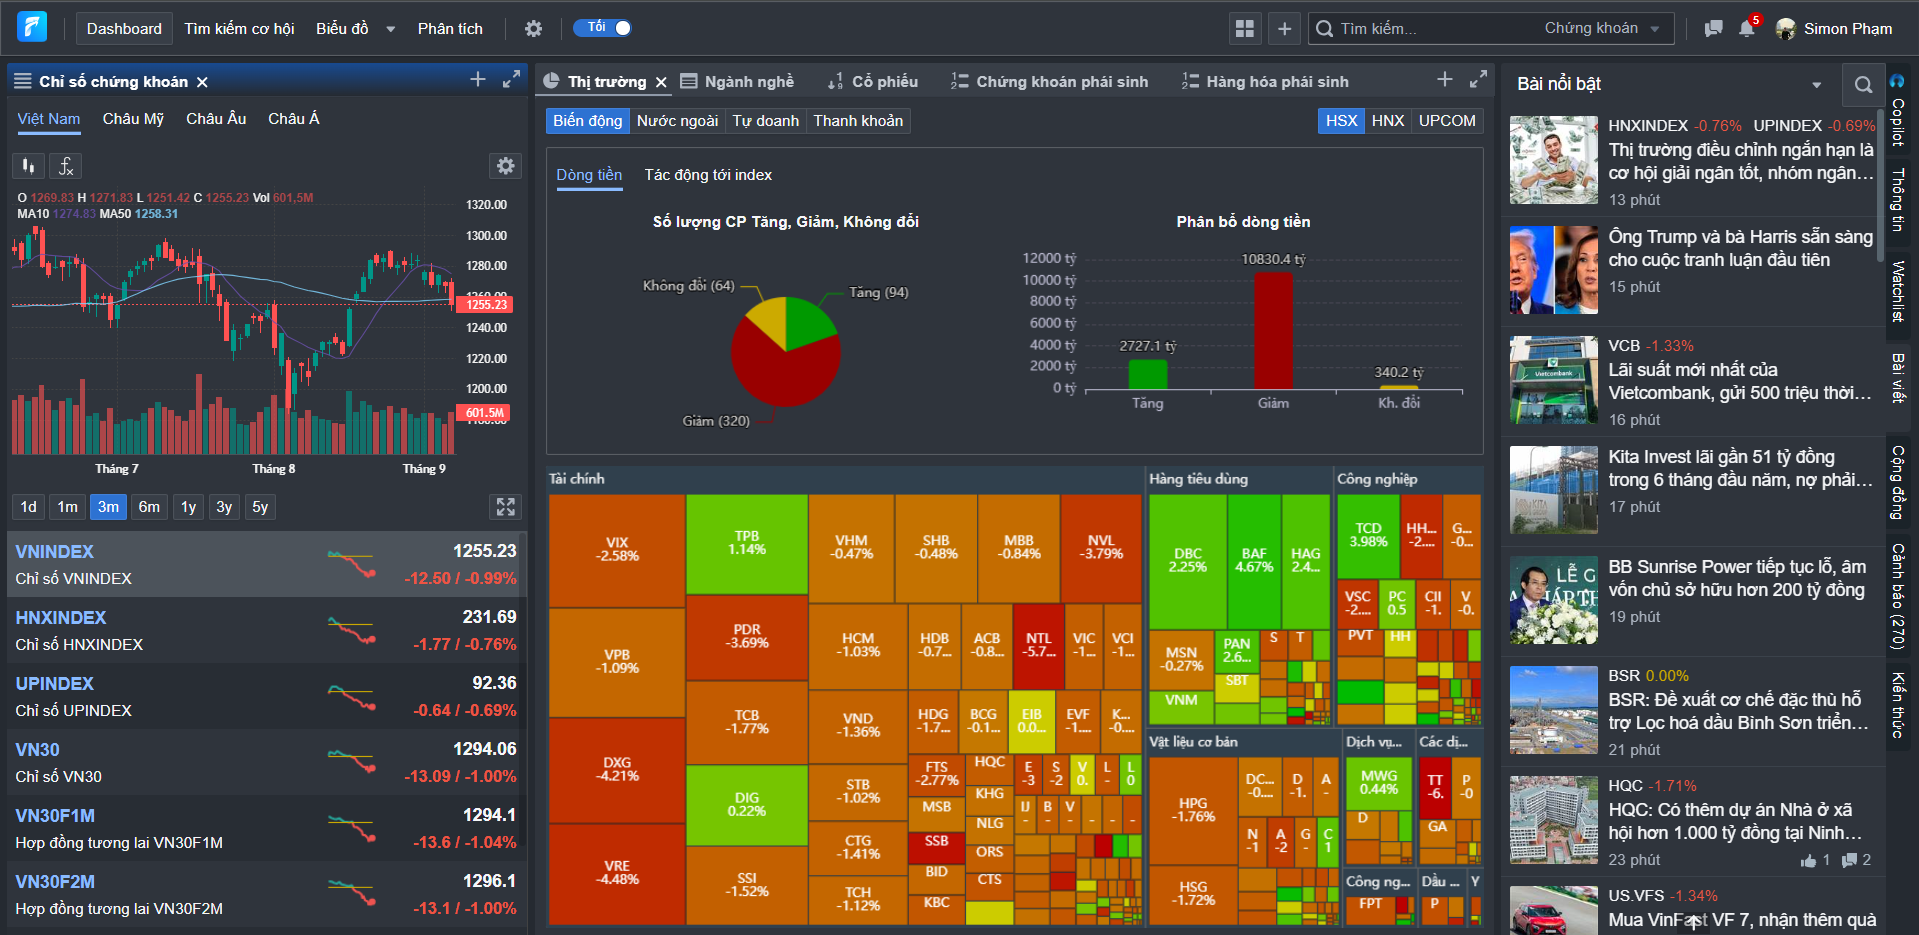Image resolution: width=1919 pixels, height=935 pixels.
Task: Select the 6m timeframe
Action: tap(149, 507)
